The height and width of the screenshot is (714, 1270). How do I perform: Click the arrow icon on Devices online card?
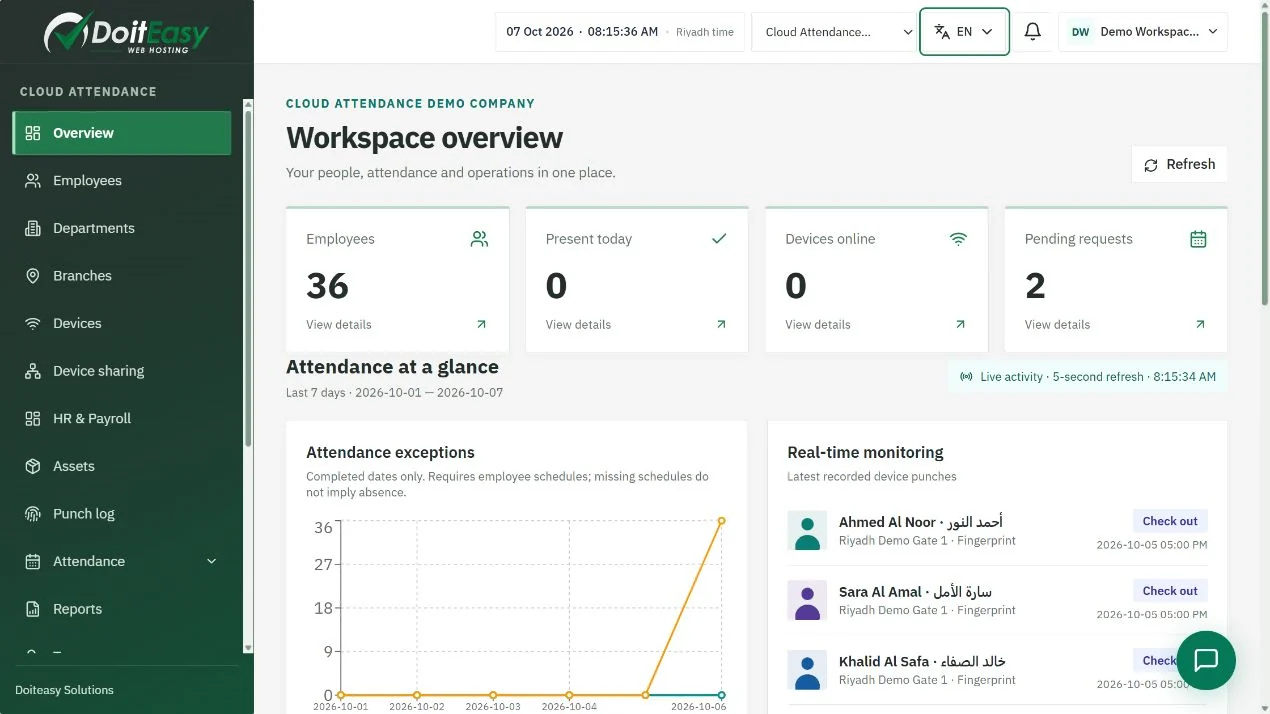(960, 324)
